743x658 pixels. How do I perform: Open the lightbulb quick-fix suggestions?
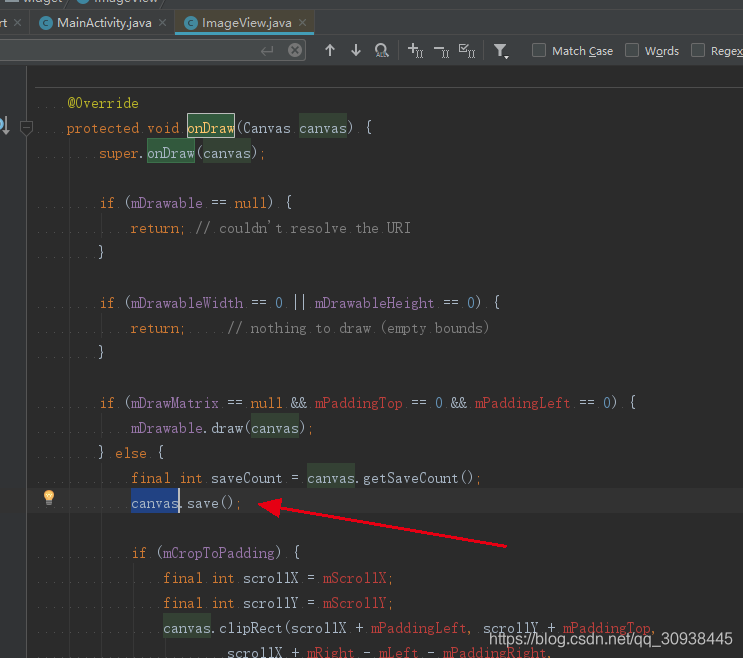click(x=49, y=497)
